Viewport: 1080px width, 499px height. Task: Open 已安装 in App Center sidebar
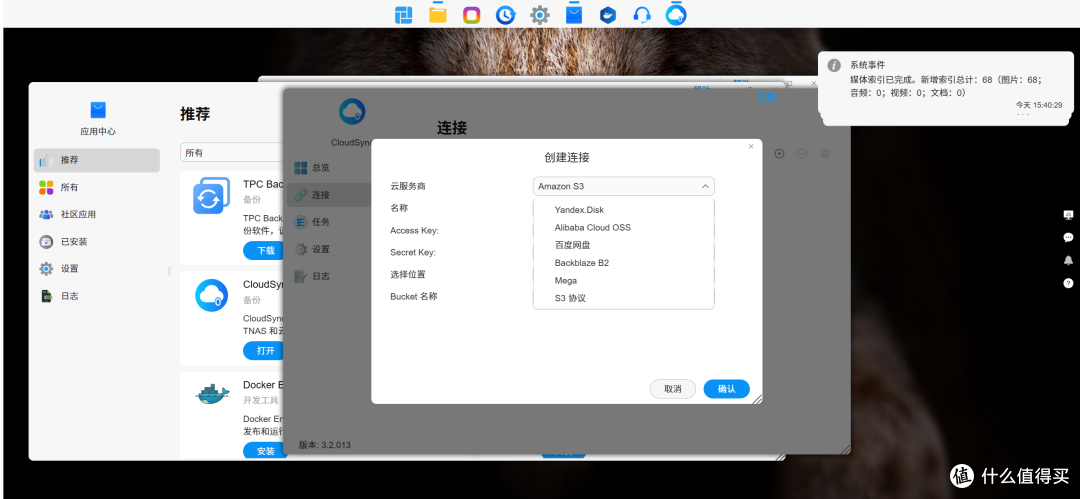point(96,242)
